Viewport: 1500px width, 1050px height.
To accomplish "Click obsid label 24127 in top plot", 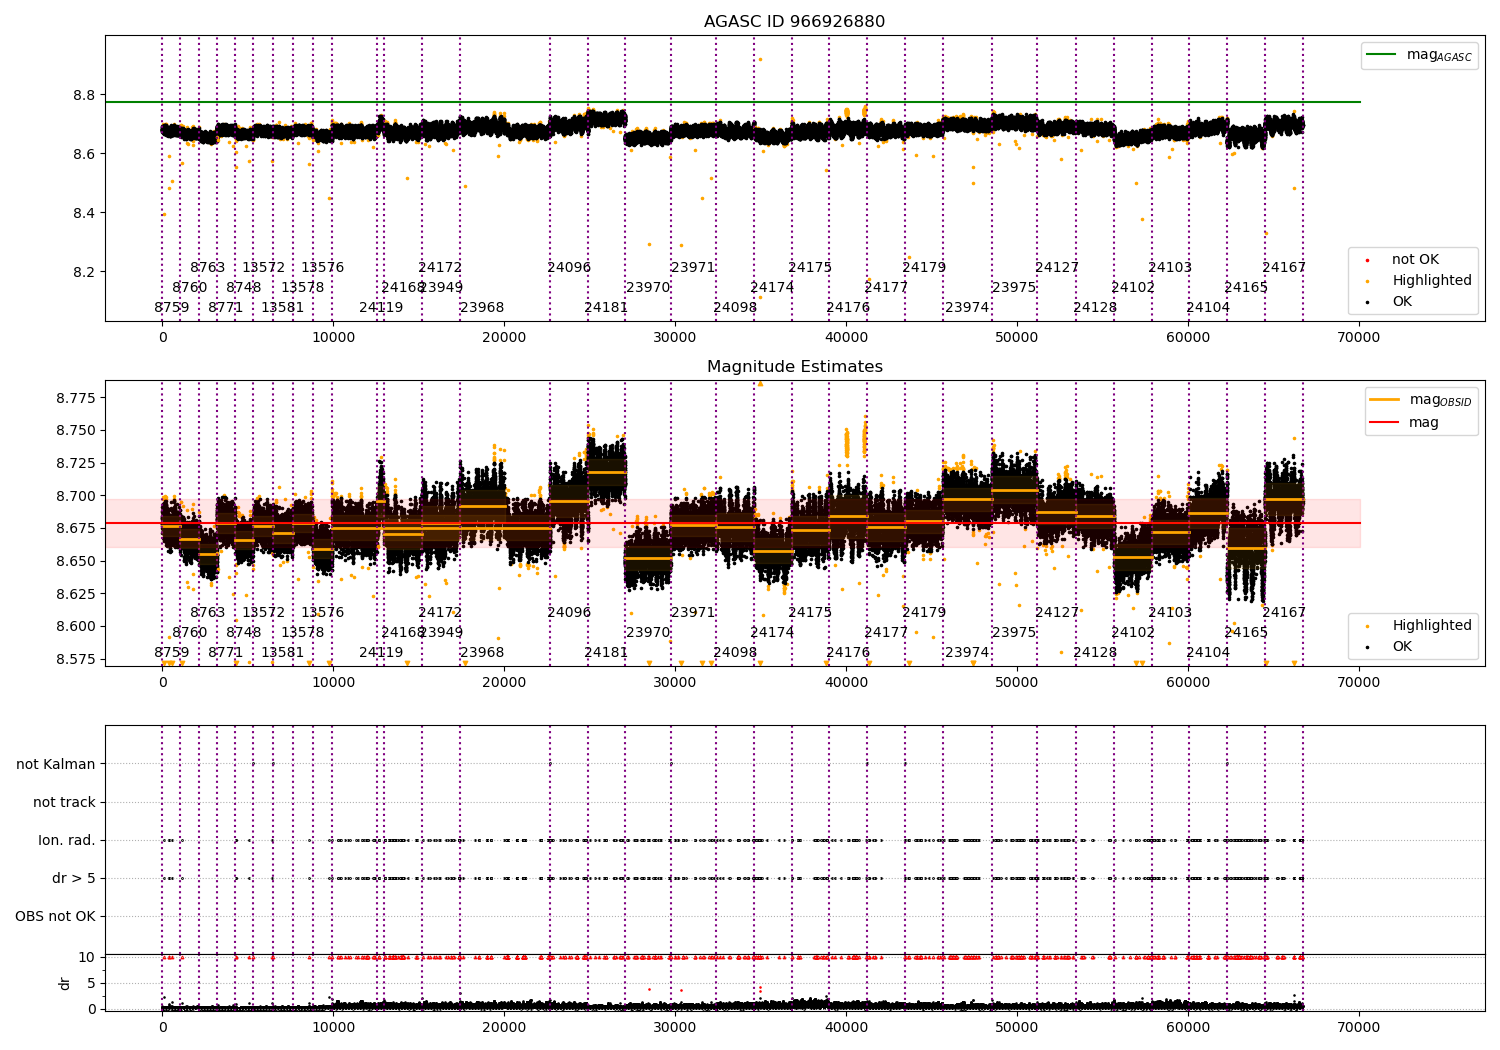I will pos(1057,268).
